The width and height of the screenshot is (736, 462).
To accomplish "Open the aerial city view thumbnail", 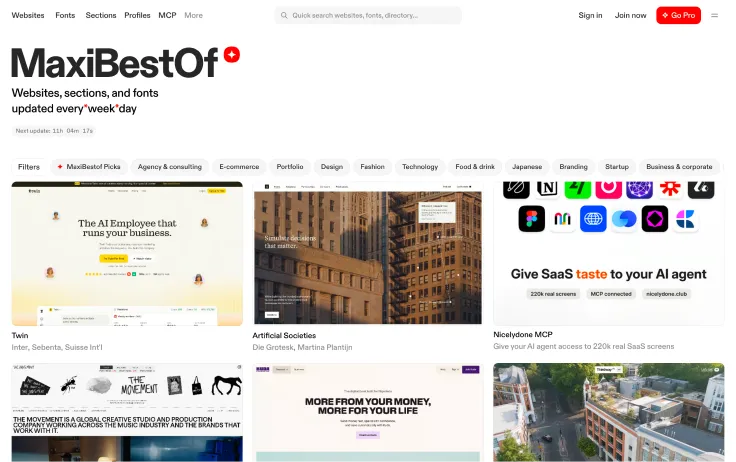I will pos(609,412).
